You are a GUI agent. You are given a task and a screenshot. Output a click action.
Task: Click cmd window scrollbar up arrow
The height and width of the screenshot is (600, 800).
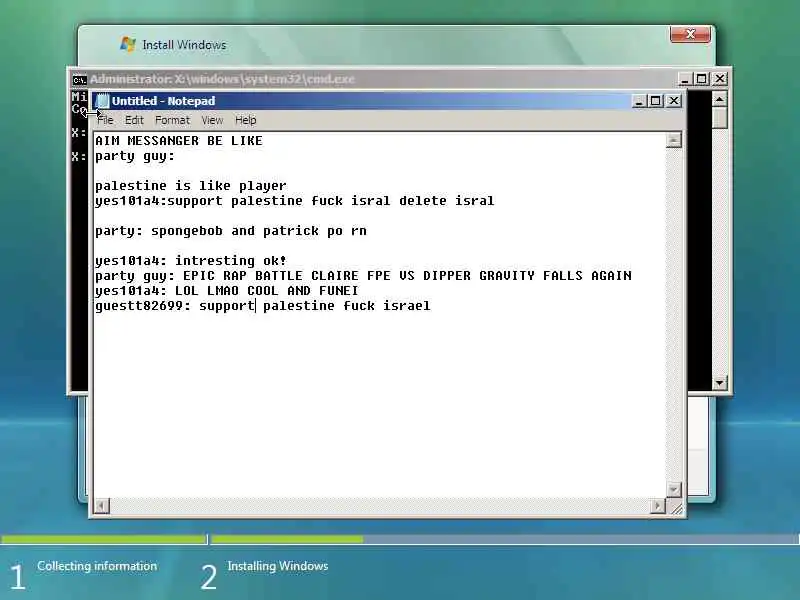[x=719, y=99]
